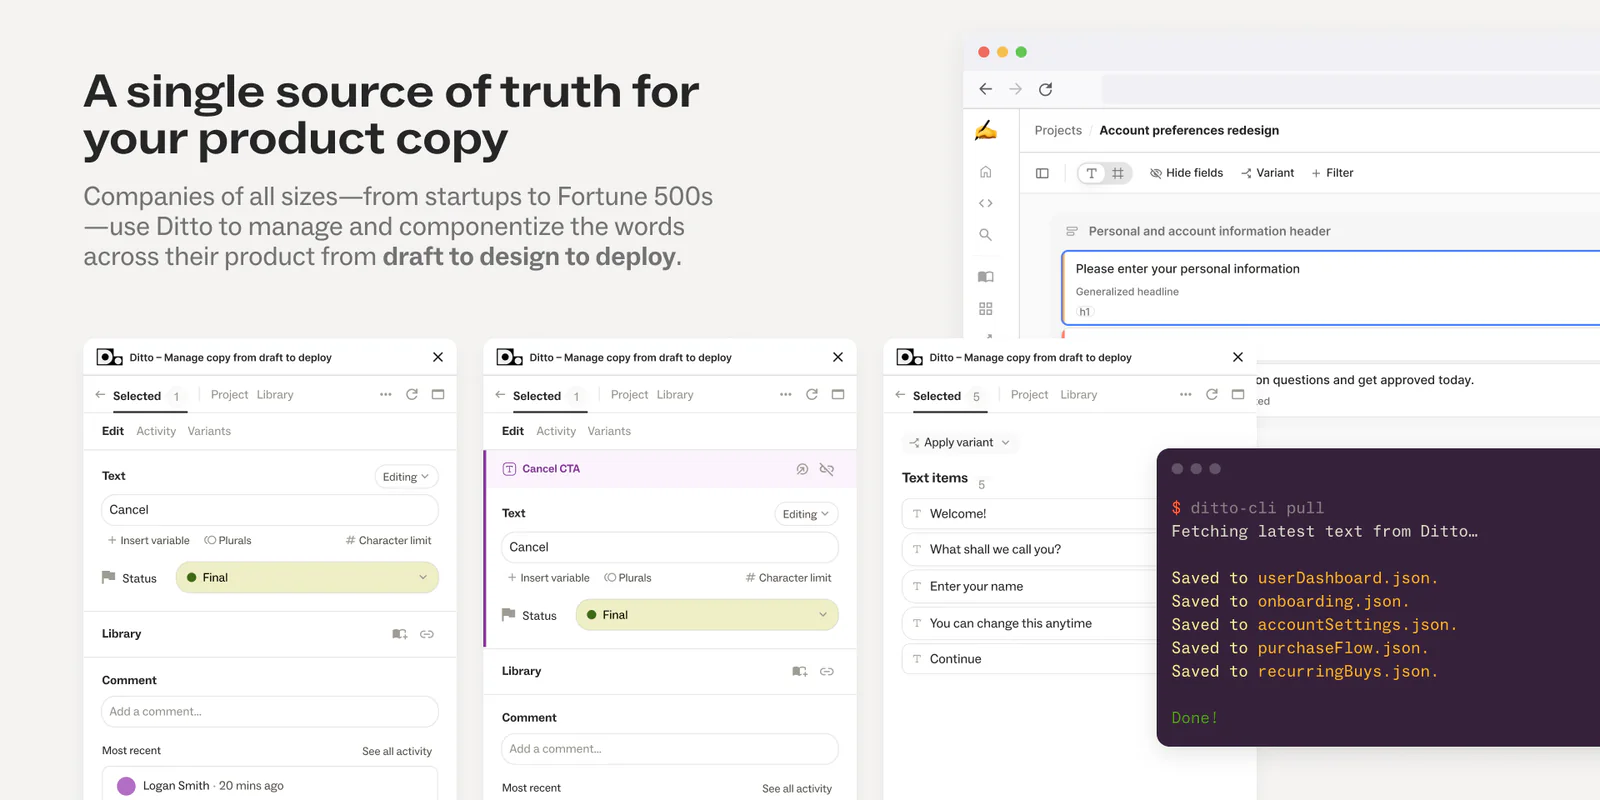Set Character limit in first plugin panel
1600x800 pixels.
388,540
